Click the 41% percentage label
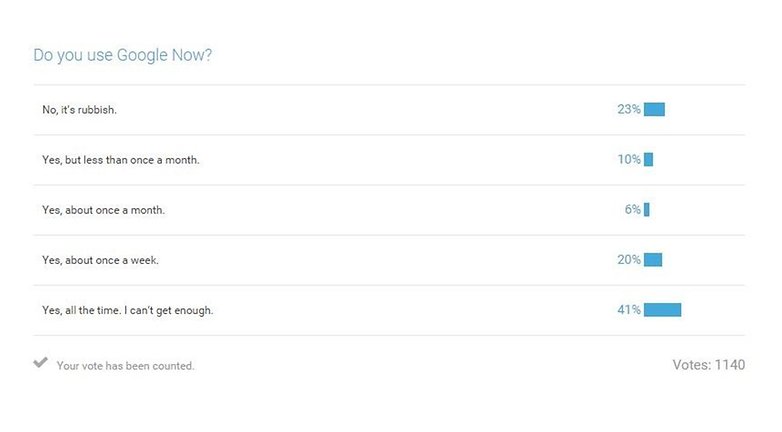782x432 pixels. (629, 310)
